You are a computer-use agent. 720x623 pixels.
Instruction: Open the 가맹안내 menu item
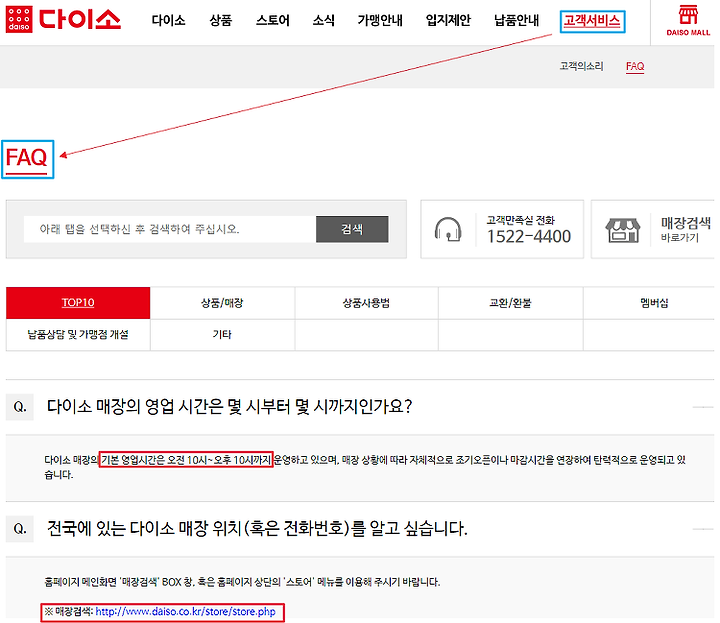pyautogui.click(x=380, y=21)
